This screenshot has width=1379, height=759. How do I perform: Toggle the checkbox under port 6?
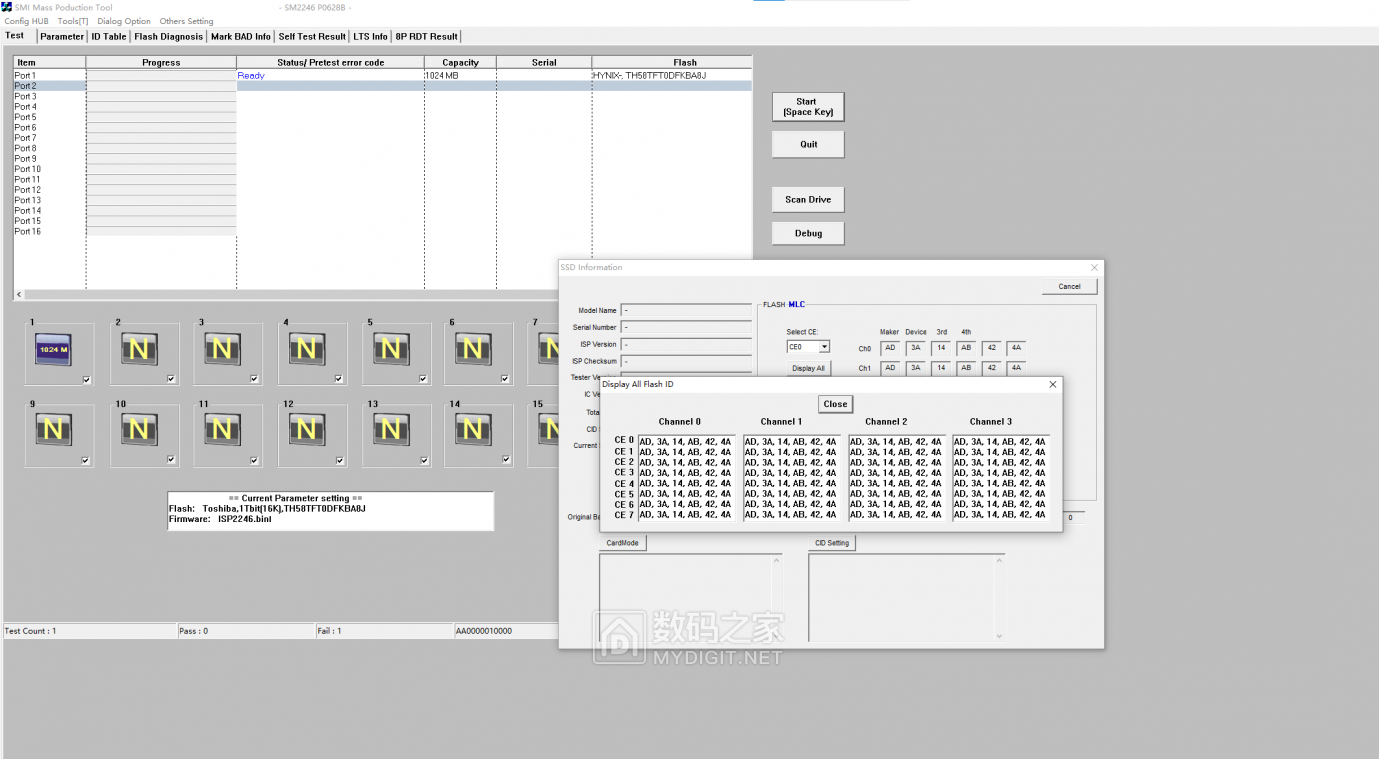point(506,379)
